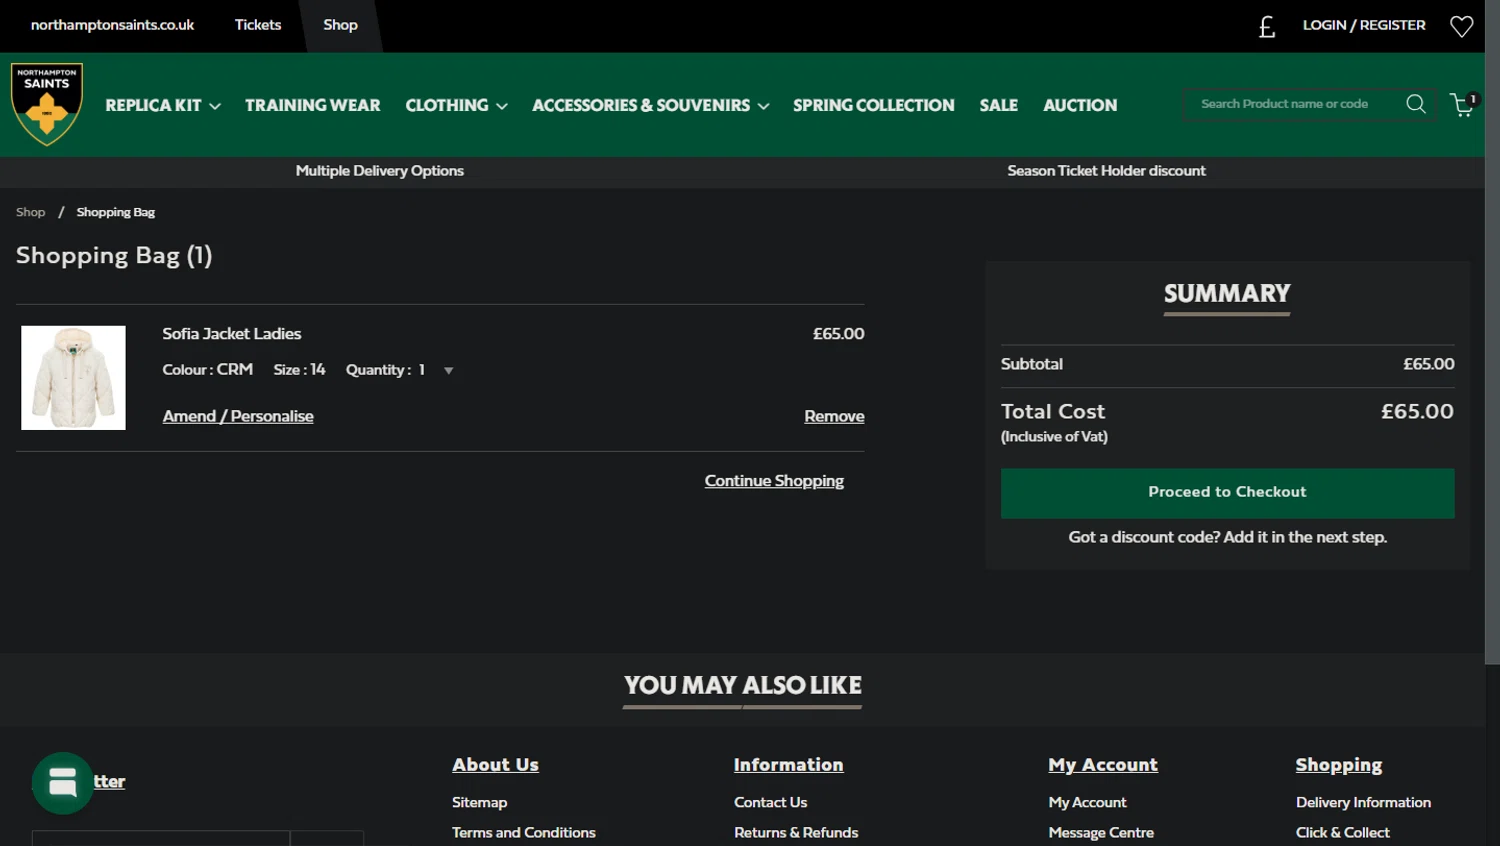Switch to the Tickets tab
This screenshot has height=846, width=1500.
(x=258, y=25)
